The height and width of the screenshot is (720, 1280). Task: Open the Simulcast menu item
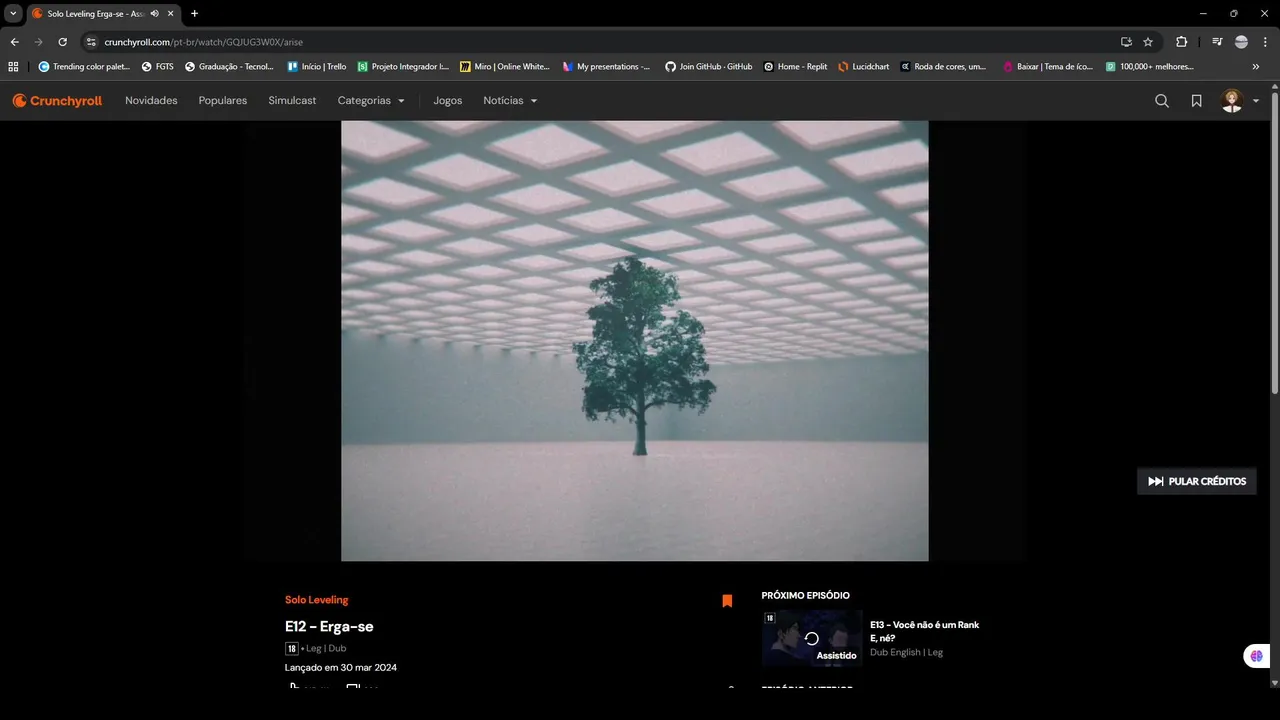click(292, 101)
